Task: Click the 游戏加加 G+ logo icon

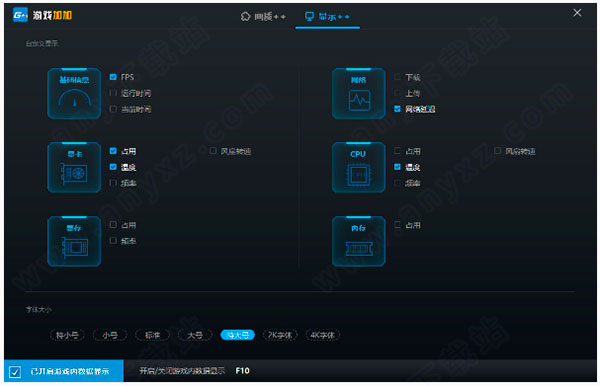Action: click(x=20, y=15)
